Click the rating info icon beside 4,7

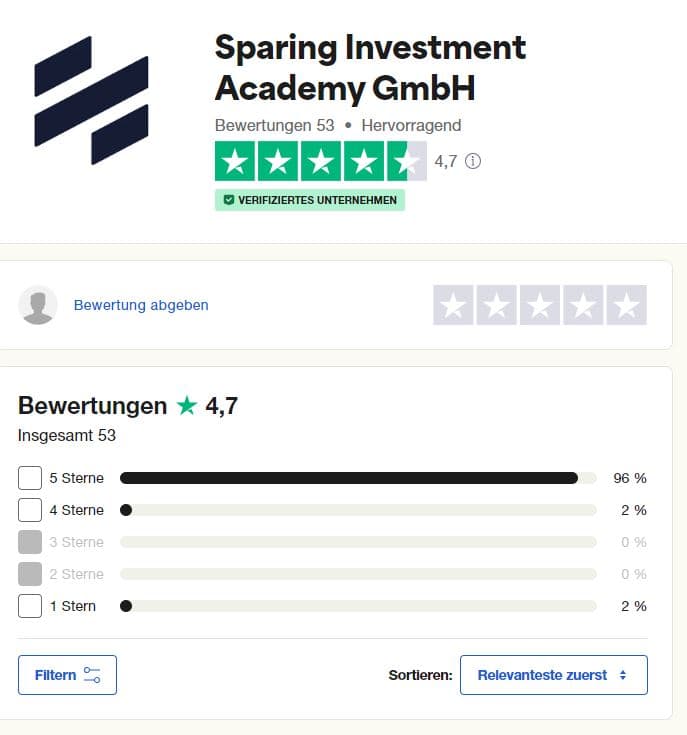(x=472, y=161)
